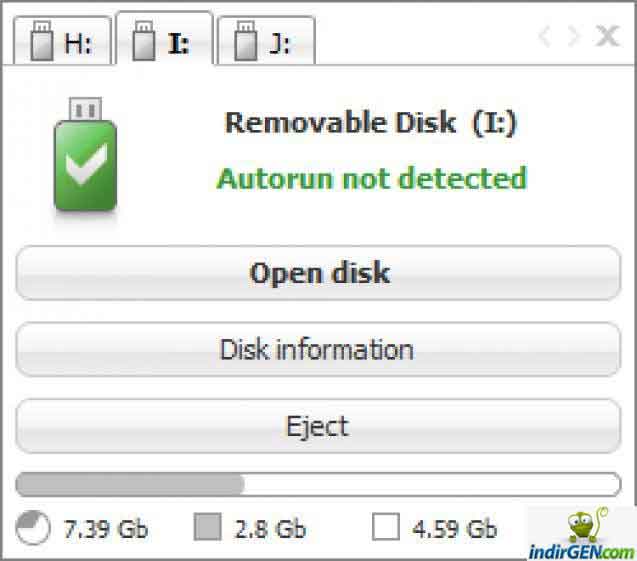Click the USB drive icon on H: tab
Screen dimensions: 637x561
[x=41, y=41]
